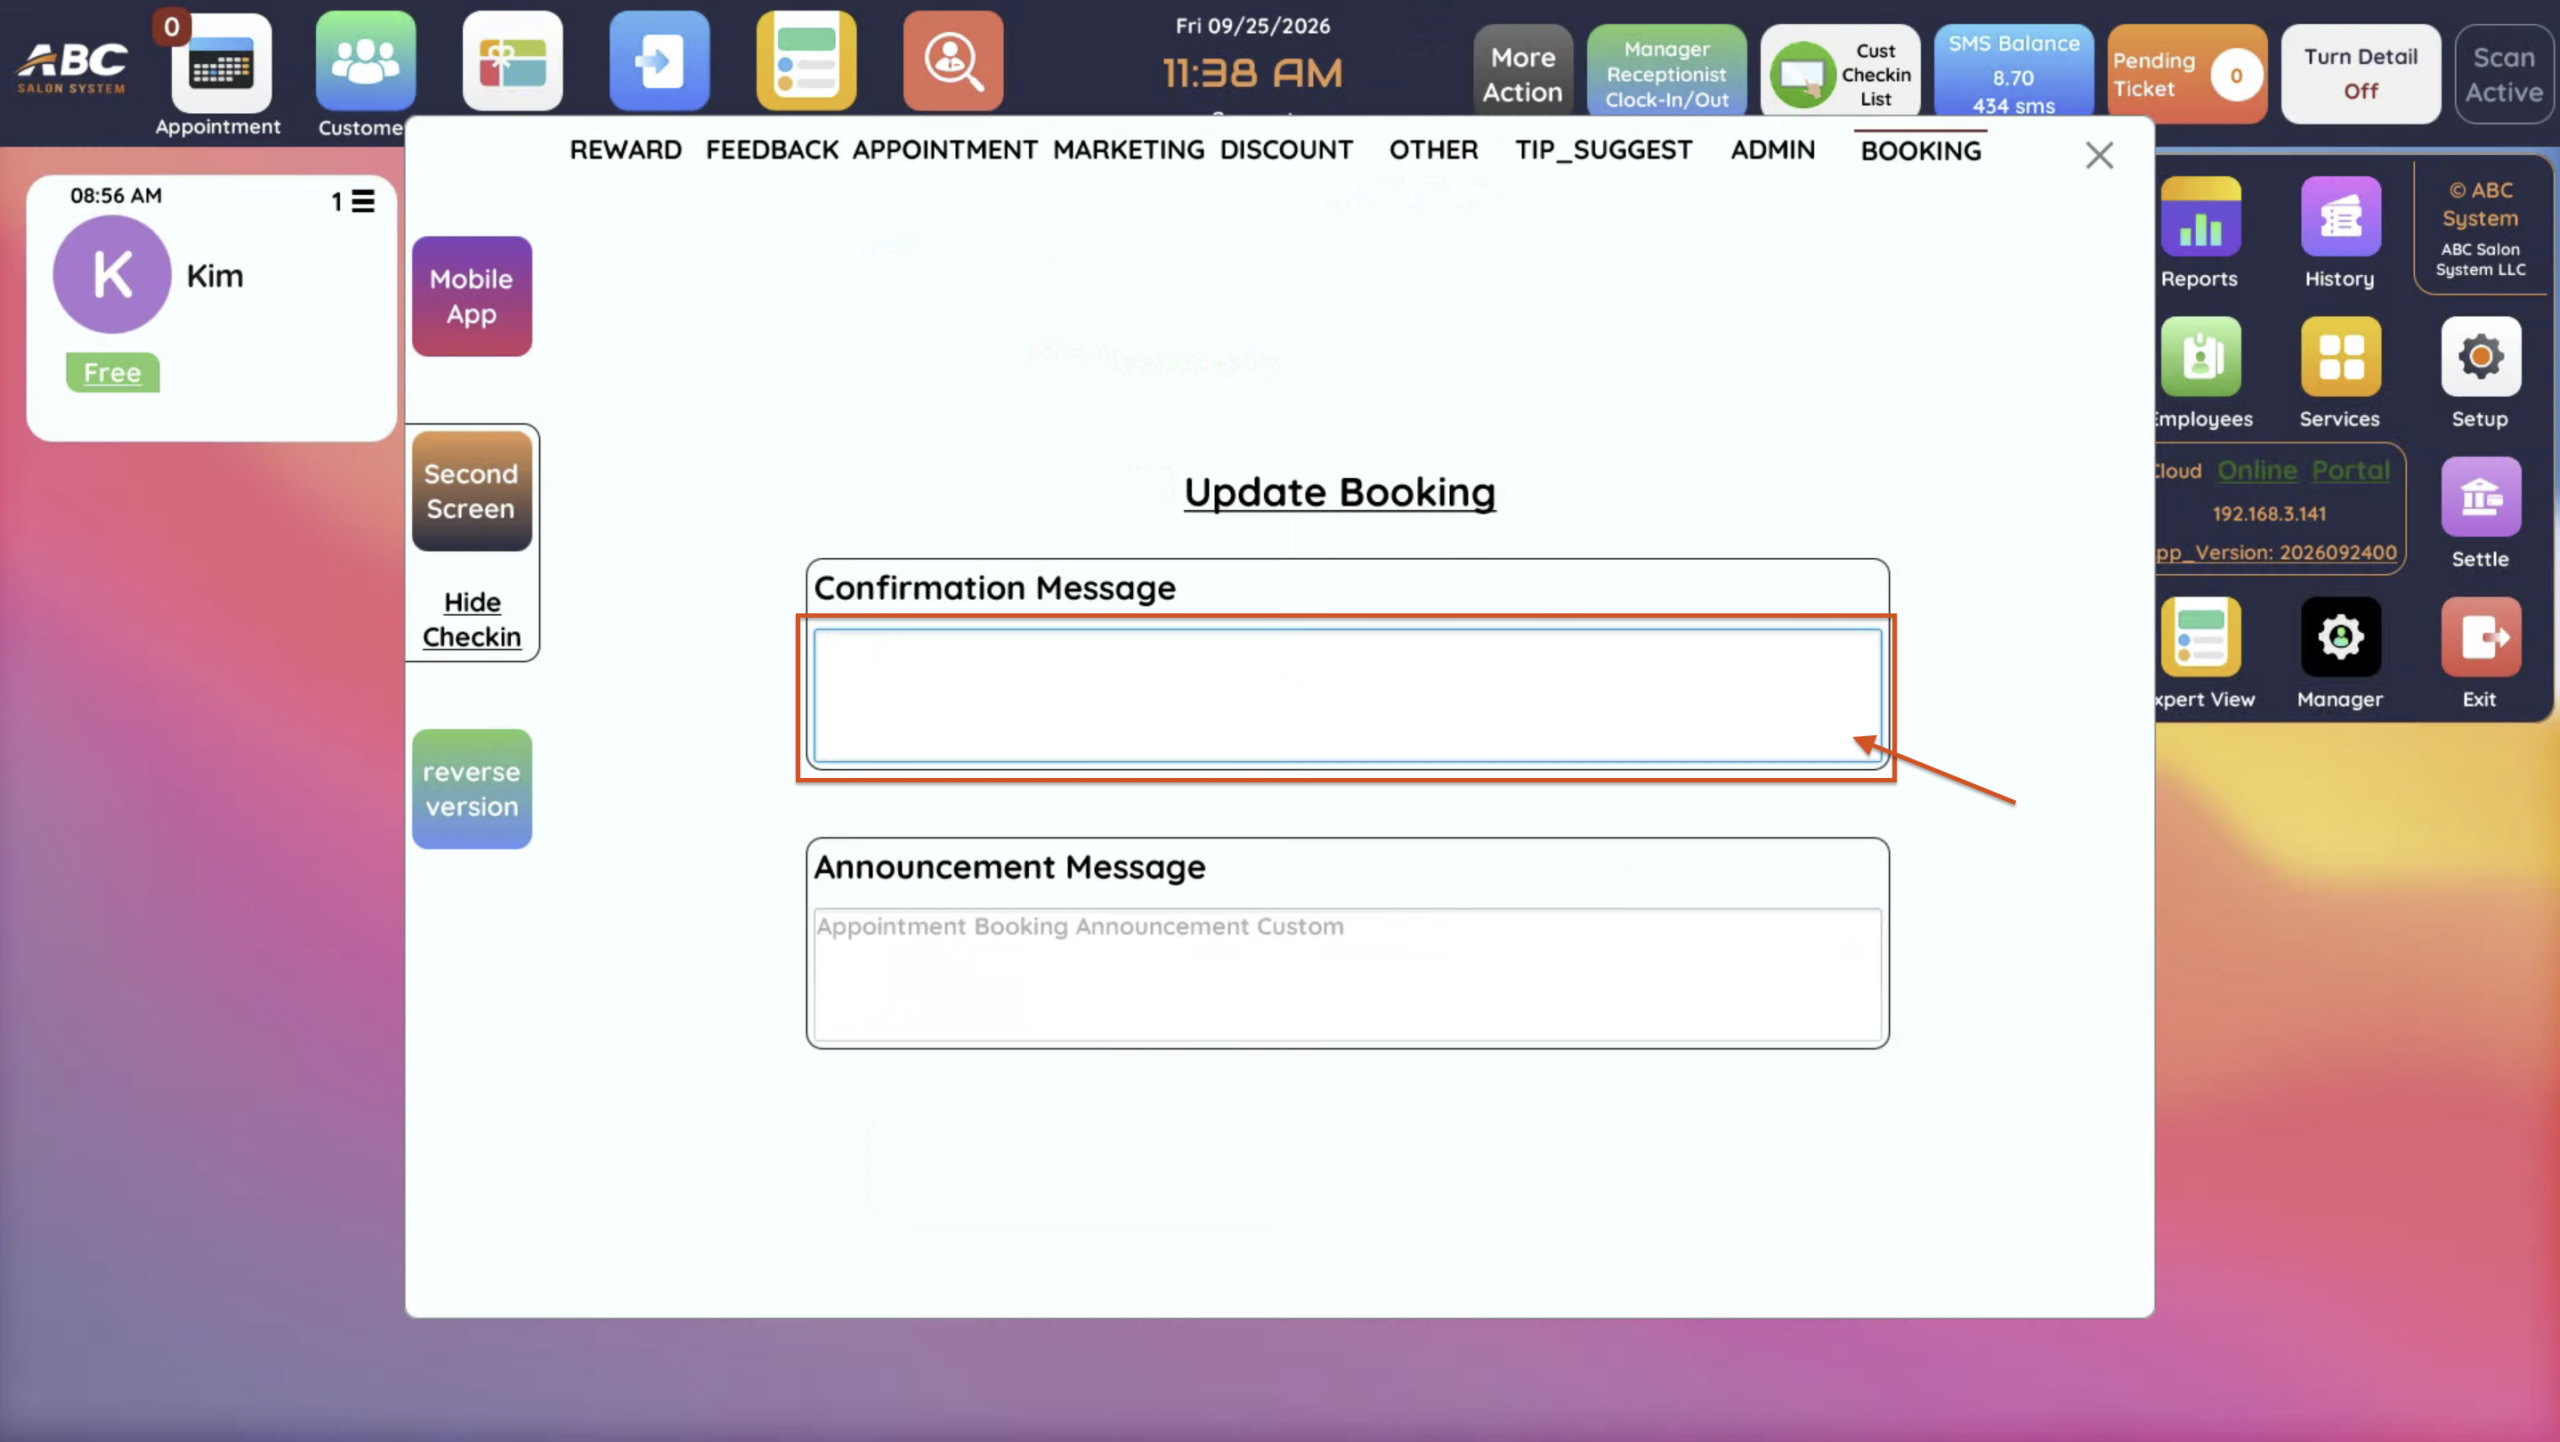This screenshot has height=1442, width=2560.
Task: Open the Employees icon
Action: [x=2200, y=357]
